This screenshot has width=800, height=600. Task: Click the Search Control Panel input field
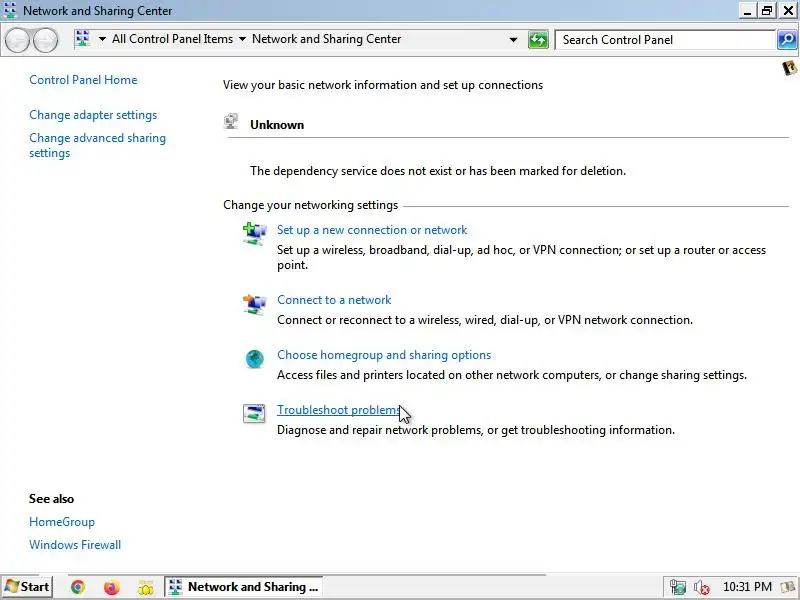(665, 40)
